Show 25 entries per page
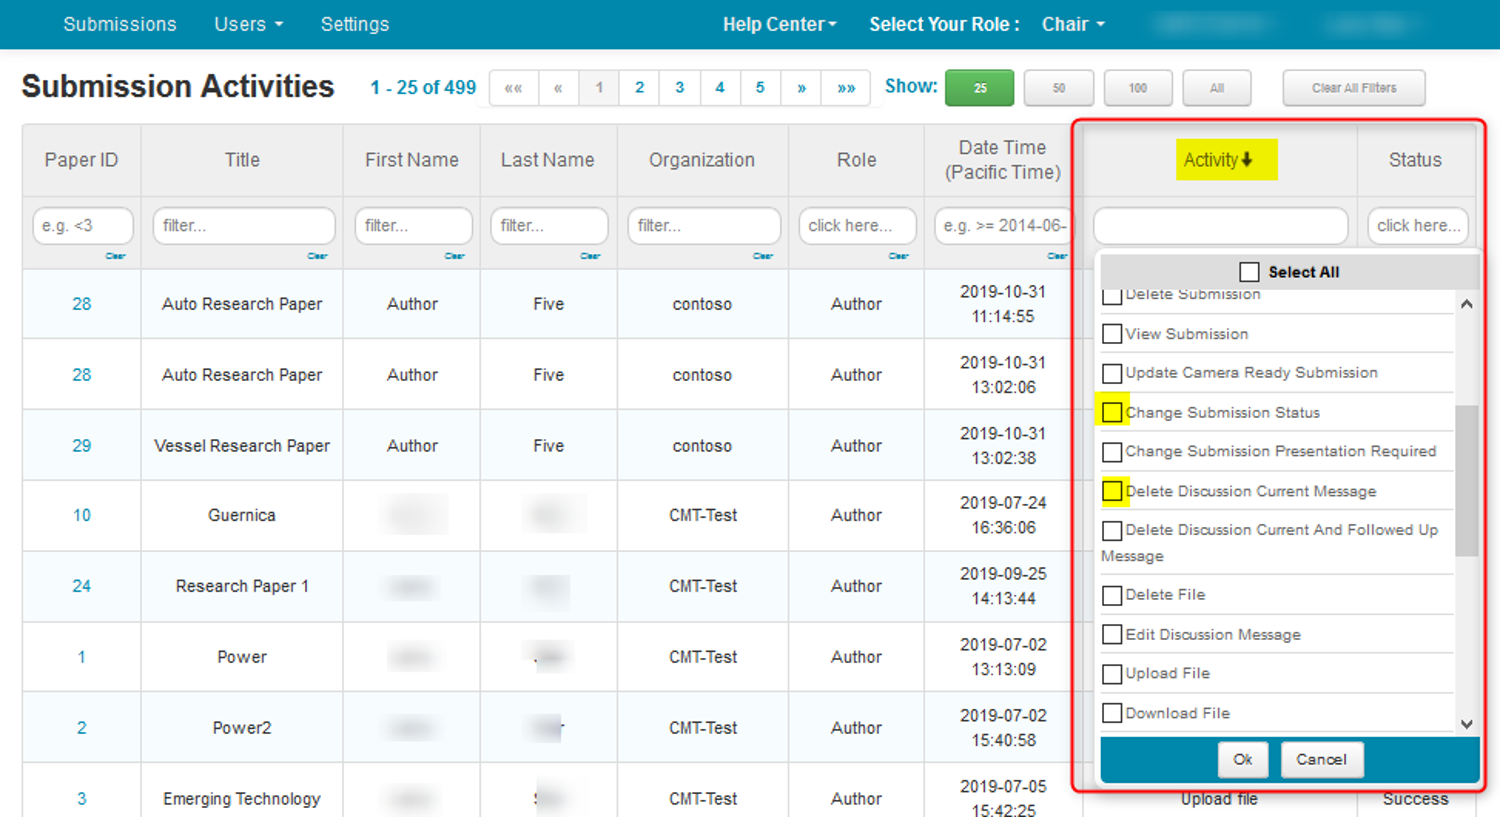This screenshot has height=817, width=1500. [x=980, y=88]
